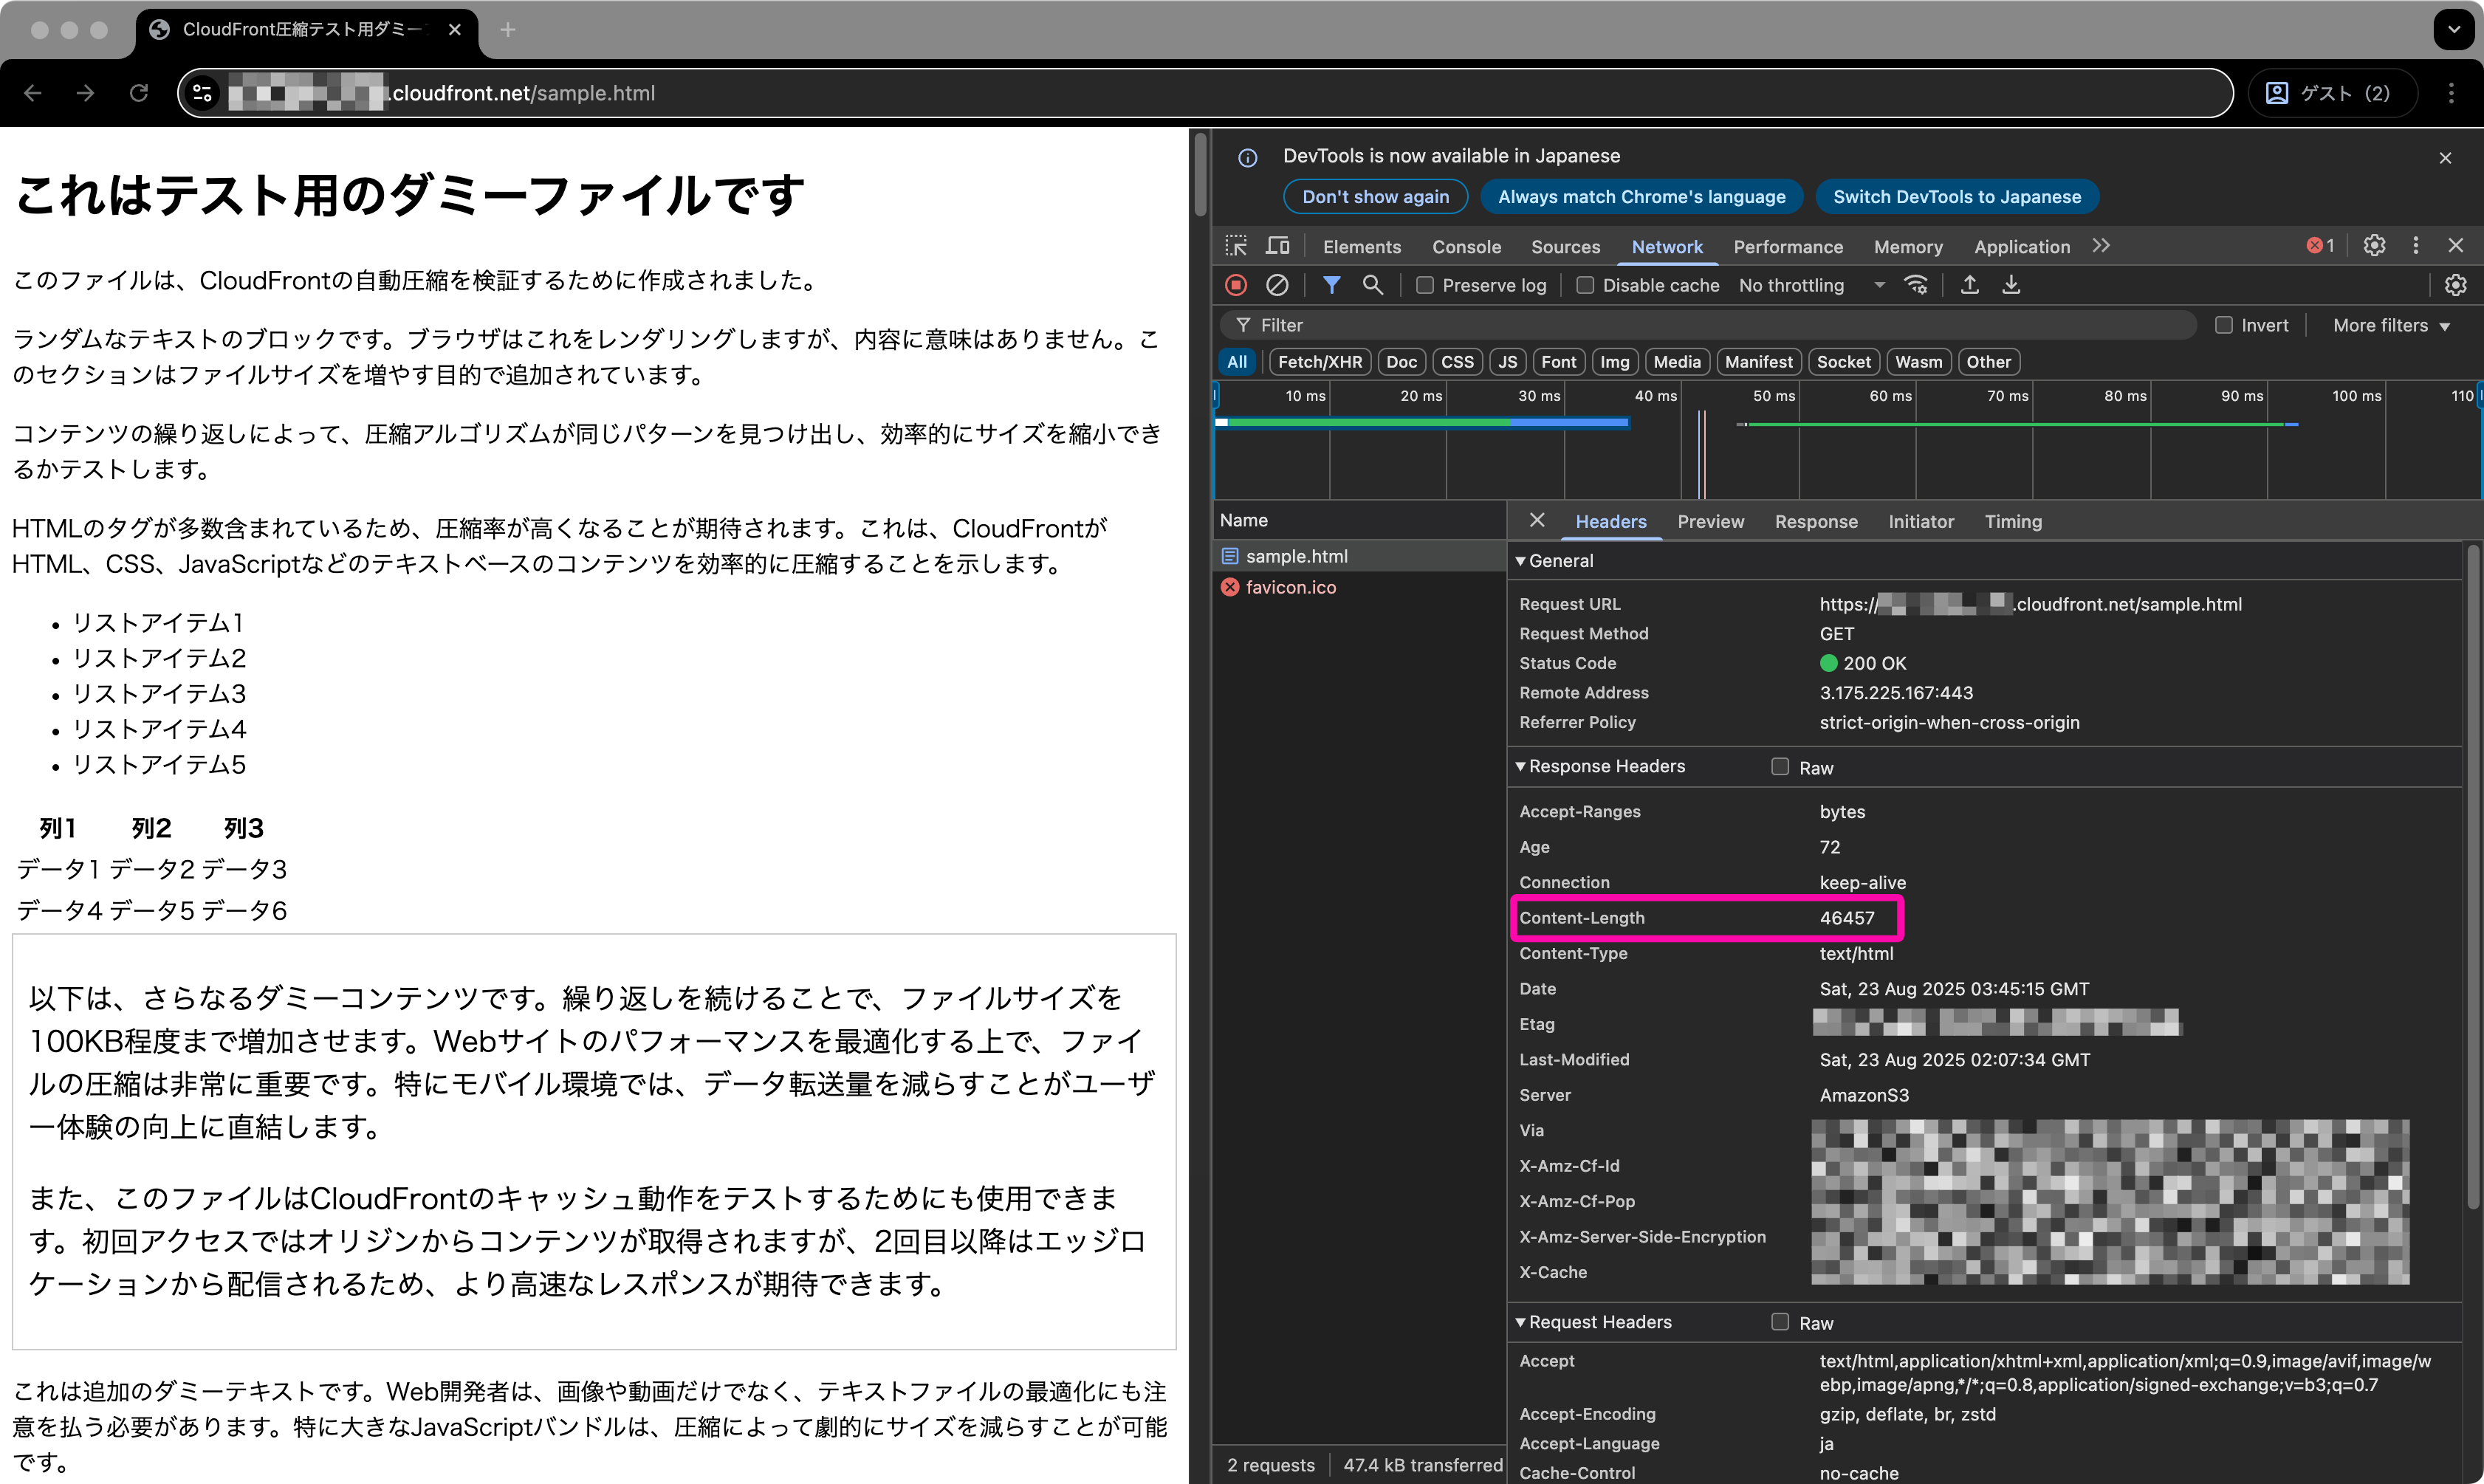Screen dimensions: 2484x1484
Task: Switch to the Sources tab
Action: [x=1565, y=246]
